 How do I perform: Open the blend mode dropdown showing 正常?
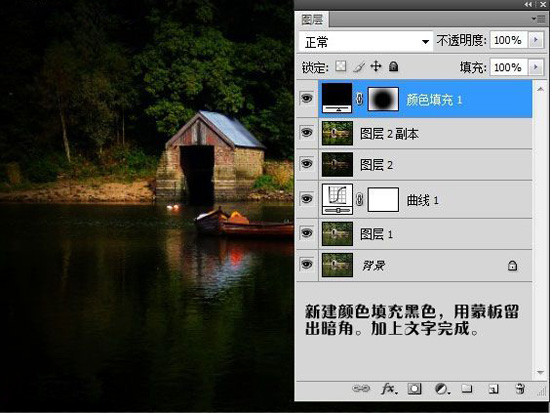pyautogui.click(x=366, y=42)
